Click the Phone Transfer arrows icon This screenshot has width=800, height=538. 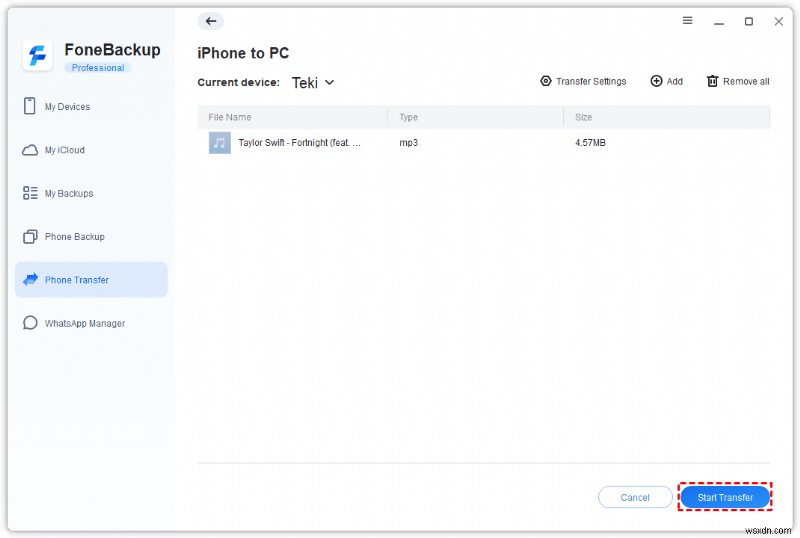tap(31, 279)
